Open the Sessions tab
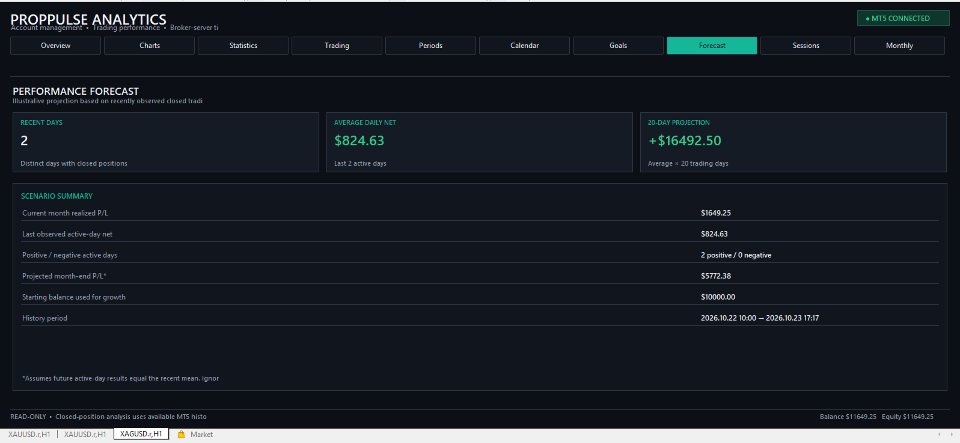 tap(805, 45)
